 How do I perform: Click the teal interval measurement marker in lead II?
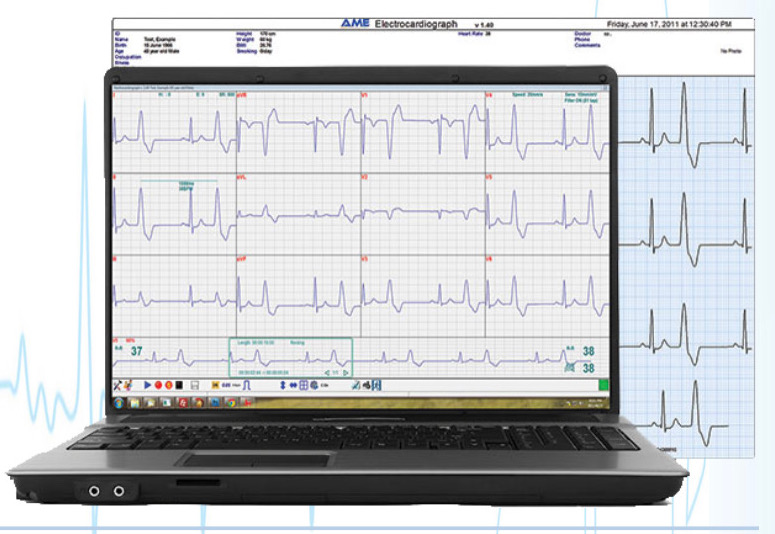[179, 183]
